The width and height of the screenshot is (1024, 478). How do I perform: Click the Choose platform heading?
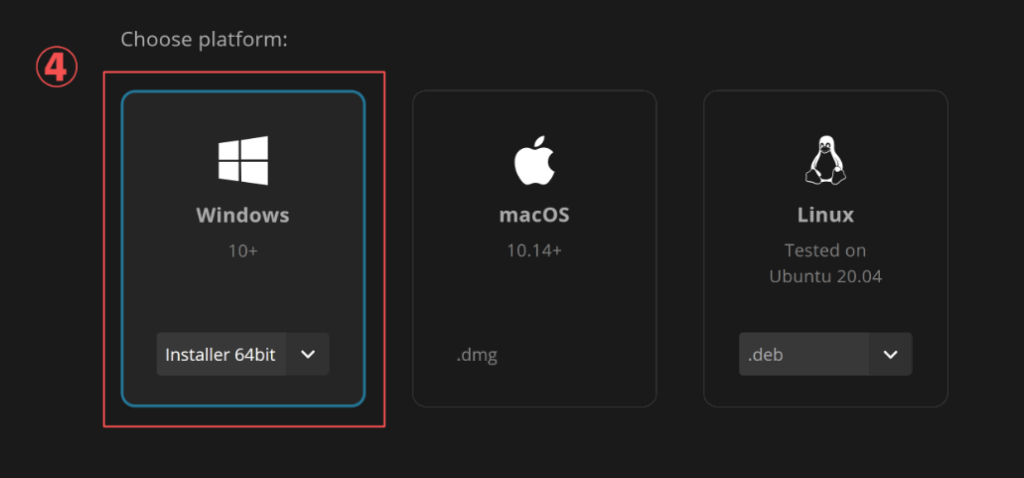[204, 40]
